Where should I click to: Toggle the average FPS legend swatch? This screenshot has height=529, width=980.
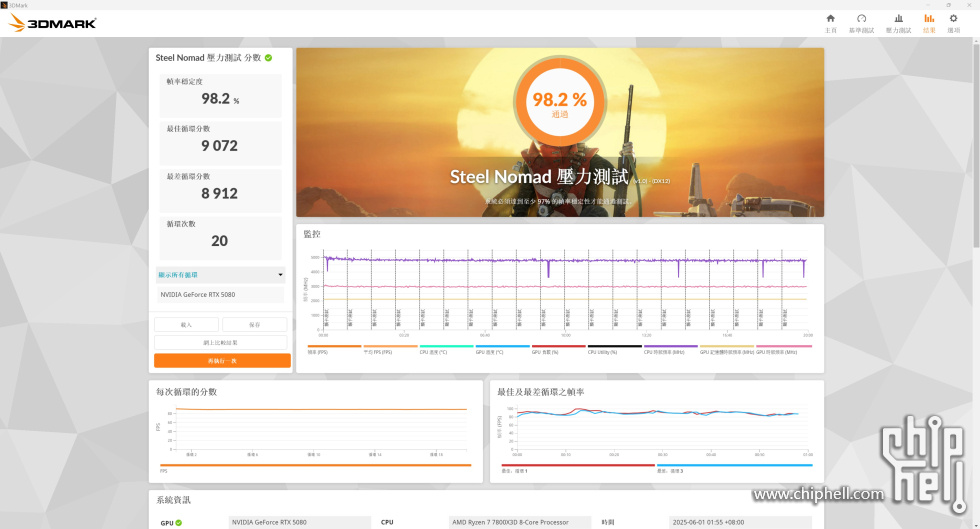(x=391, y=346)
